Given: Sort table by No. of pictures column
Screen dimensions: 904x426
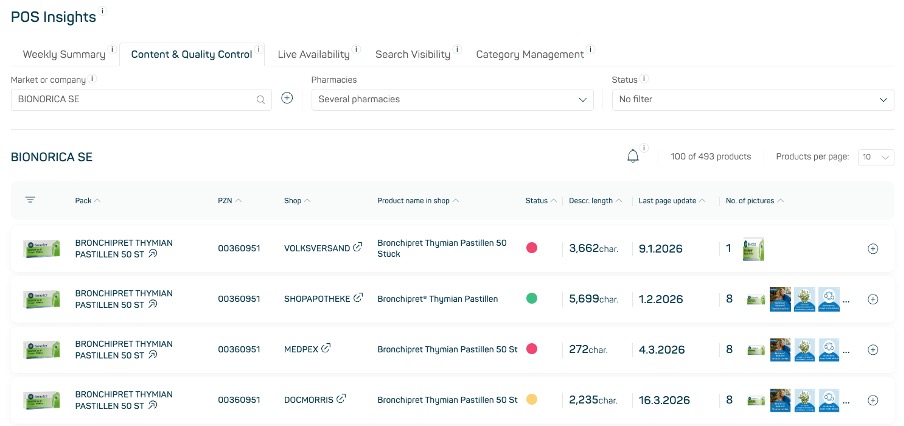Looking at the screenshot, I should [x=755, y=201].
